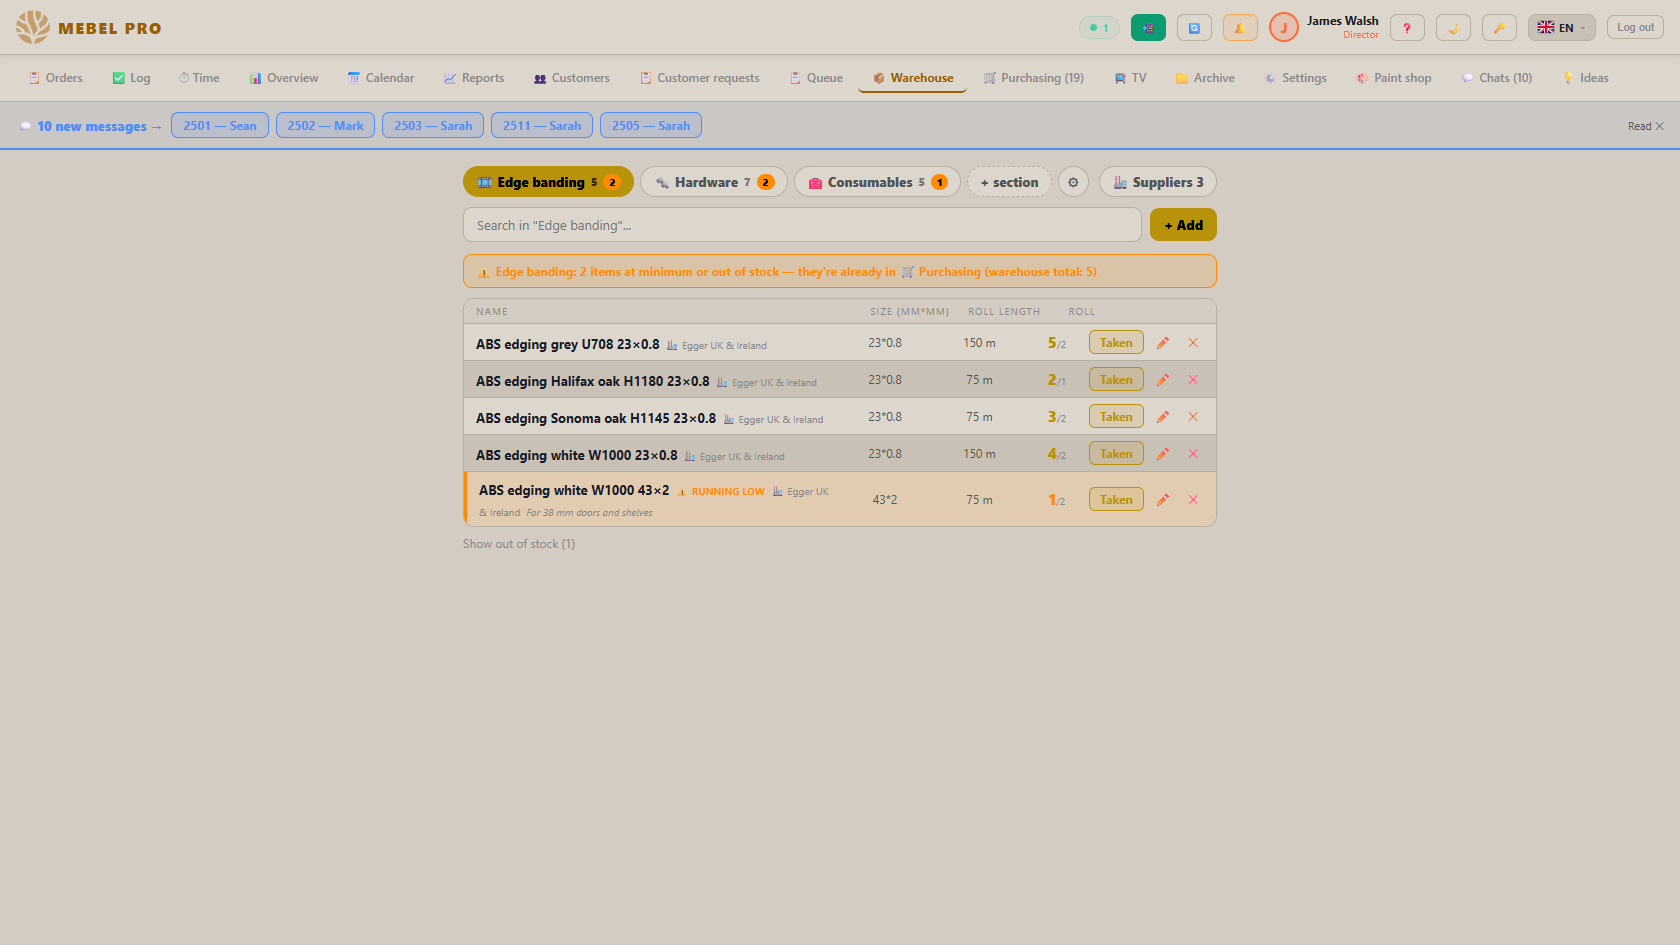Edit white W1000 43×2 row
The width and height of the screenshot is (1680, 945).
[1163, 500]
